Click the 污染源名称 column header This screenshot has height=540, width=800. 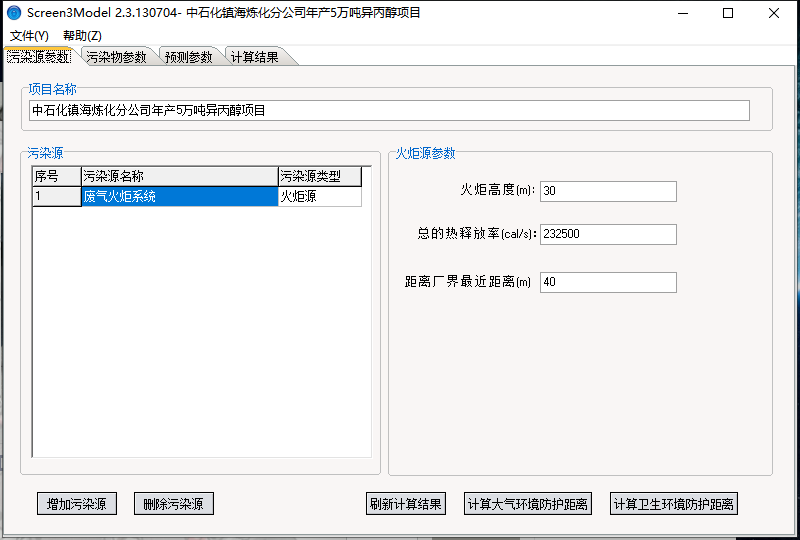[180, 177]
